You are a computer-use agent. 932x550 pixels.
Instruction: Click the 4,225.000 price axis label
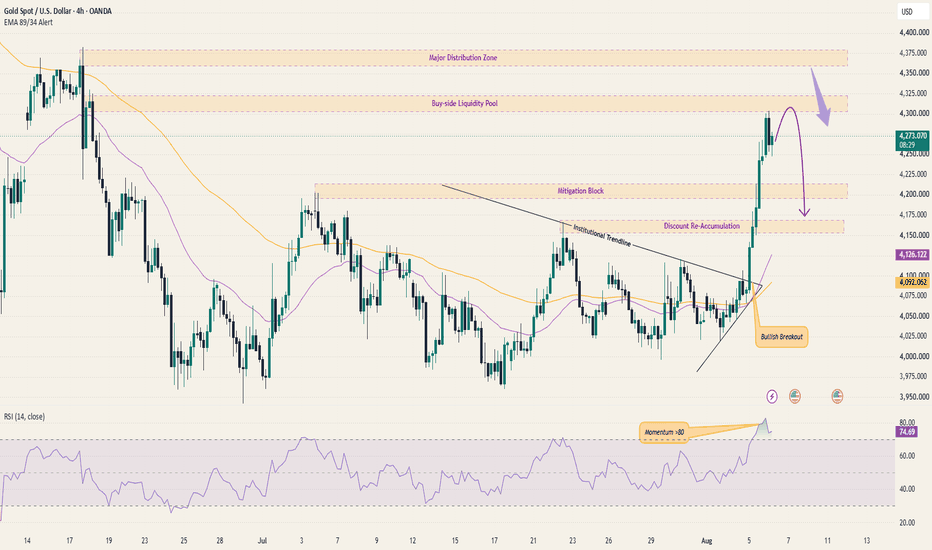pyautogui.click(x=914, y=174)
